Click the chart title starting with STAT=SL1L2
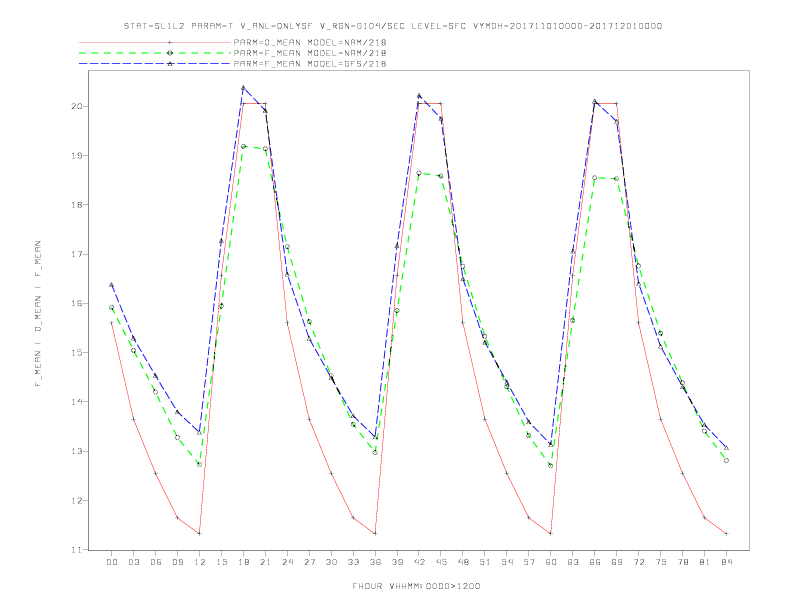This screenshot has width=792, height=612. 393,26
